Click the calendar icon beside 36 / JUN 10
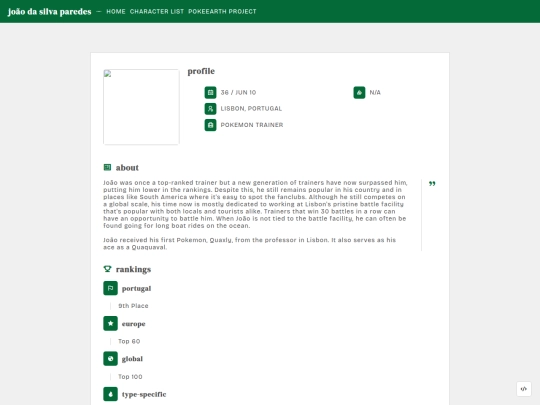 click(210, 92)
